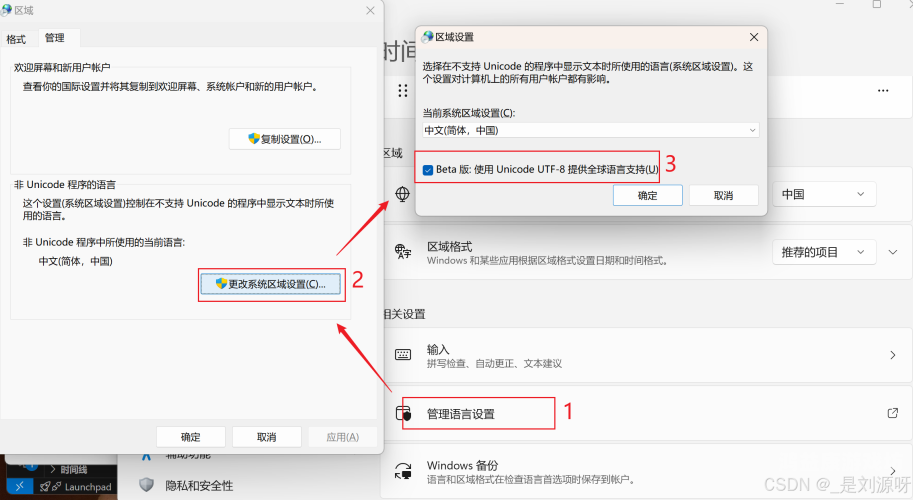The height and width of the screenshot is (500, 913).
Task: Open the 输入 settings row chevron
Action: [893, 354]
